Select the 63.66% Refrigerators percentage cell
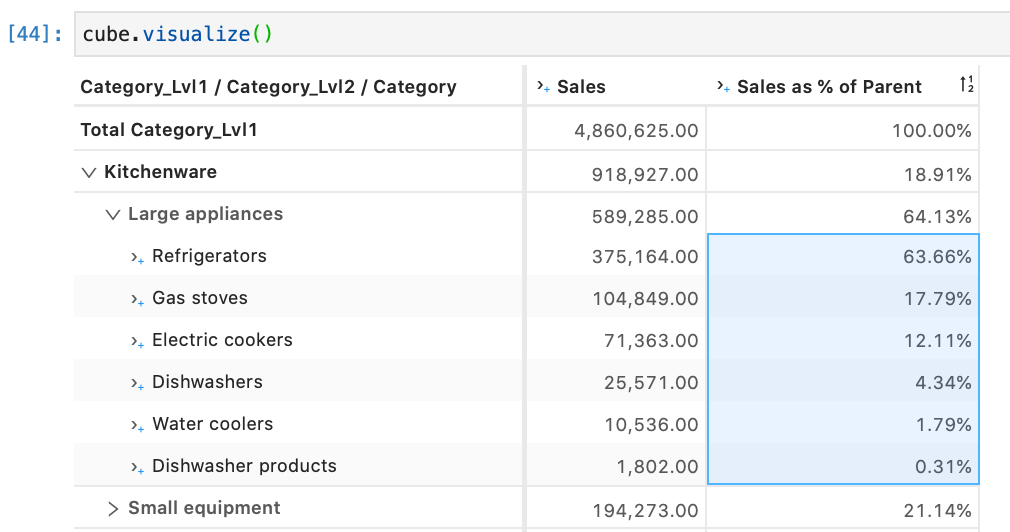 click(937, 257)
